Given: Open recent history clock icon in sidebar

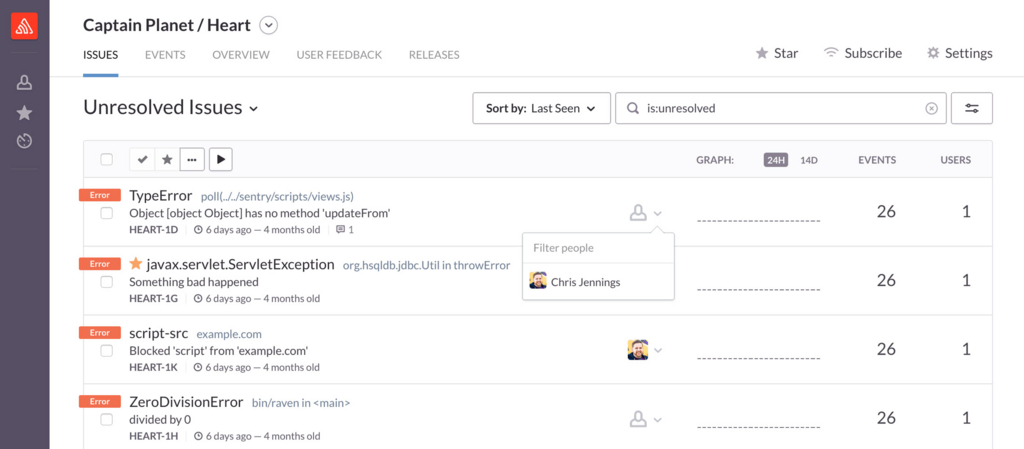Looking at the screenshot, I should tap(24, 141).
